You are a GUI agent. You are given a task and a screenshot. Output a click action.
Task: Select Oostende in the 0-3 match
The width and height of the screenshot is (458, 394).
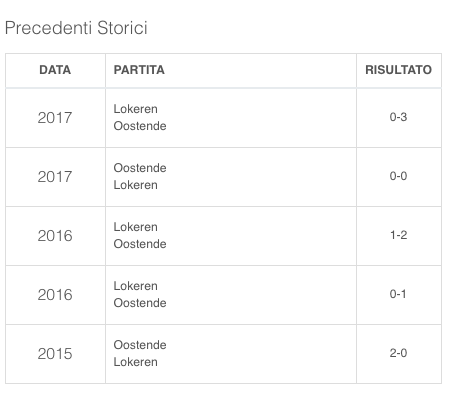click(140, 126)
